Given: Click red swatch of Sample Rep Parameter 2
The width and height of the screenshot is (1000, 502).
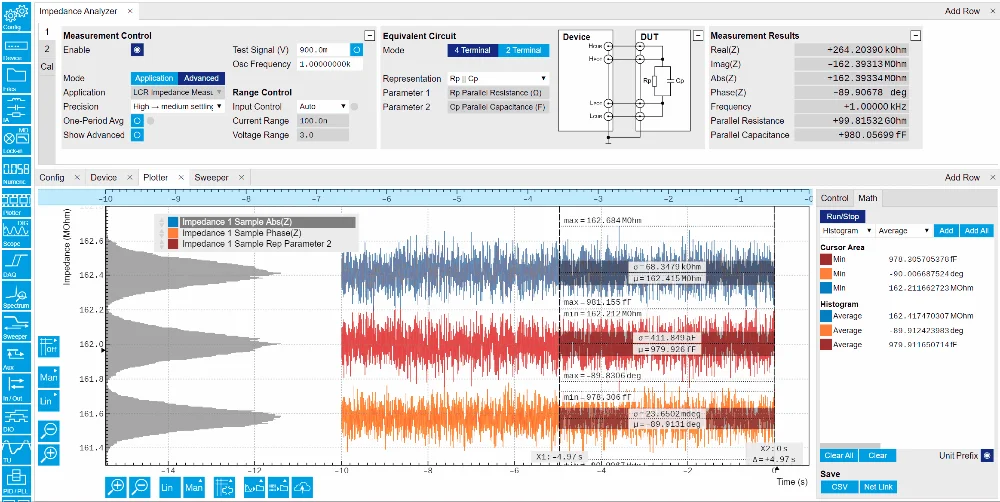Looking at the screenshot, I should [x=175, y=244].
